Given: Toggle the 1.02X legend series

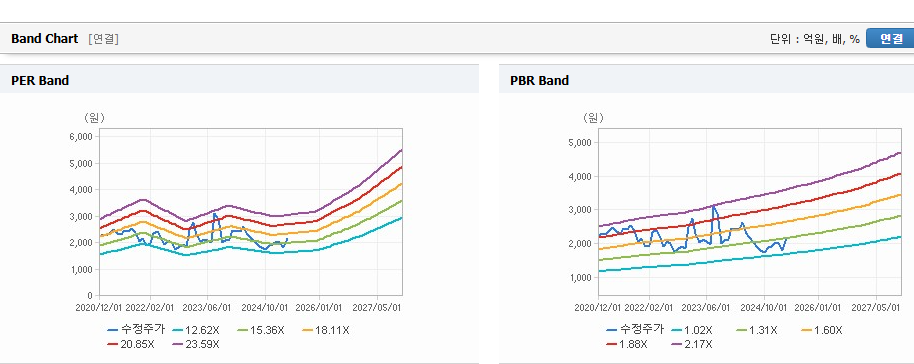Looking at the screenshot, I should (692, 330).
